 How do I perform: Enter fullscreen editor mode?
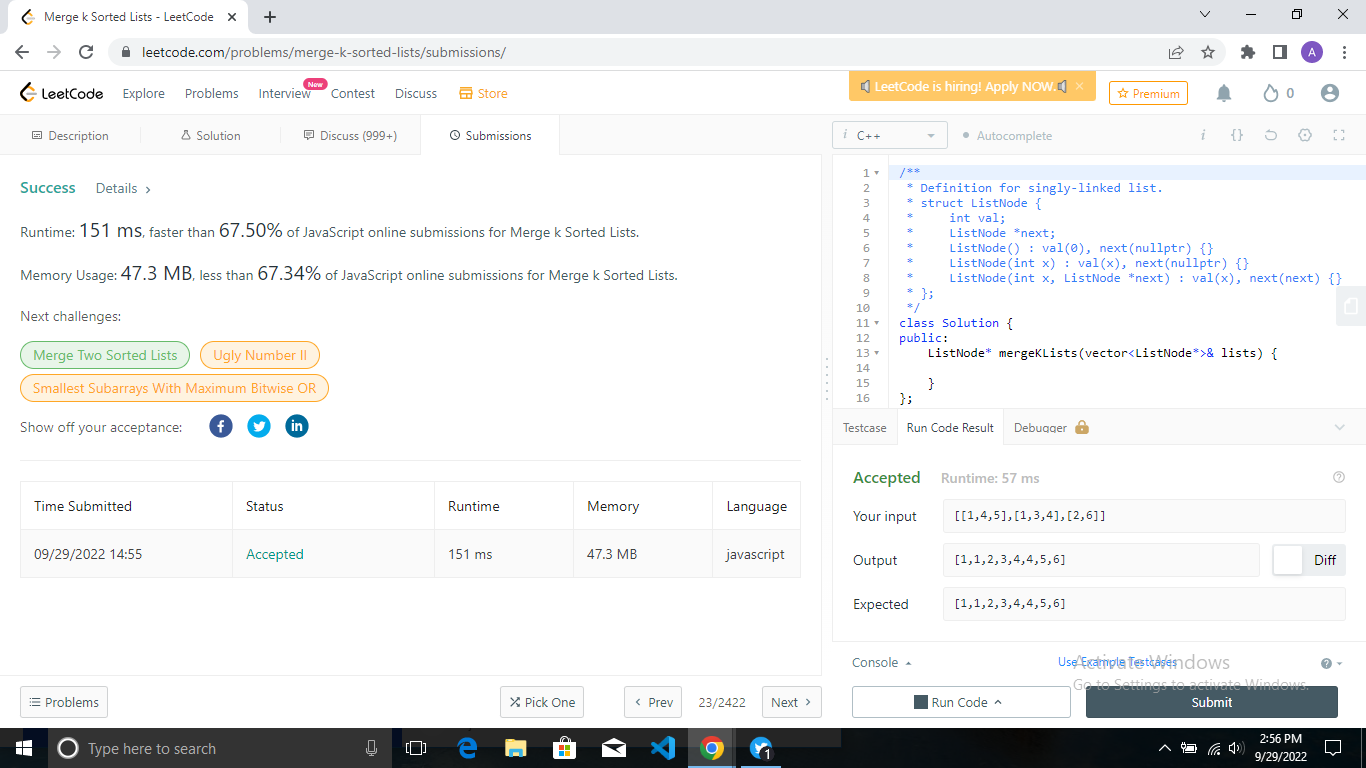[x=1339, y=135]
